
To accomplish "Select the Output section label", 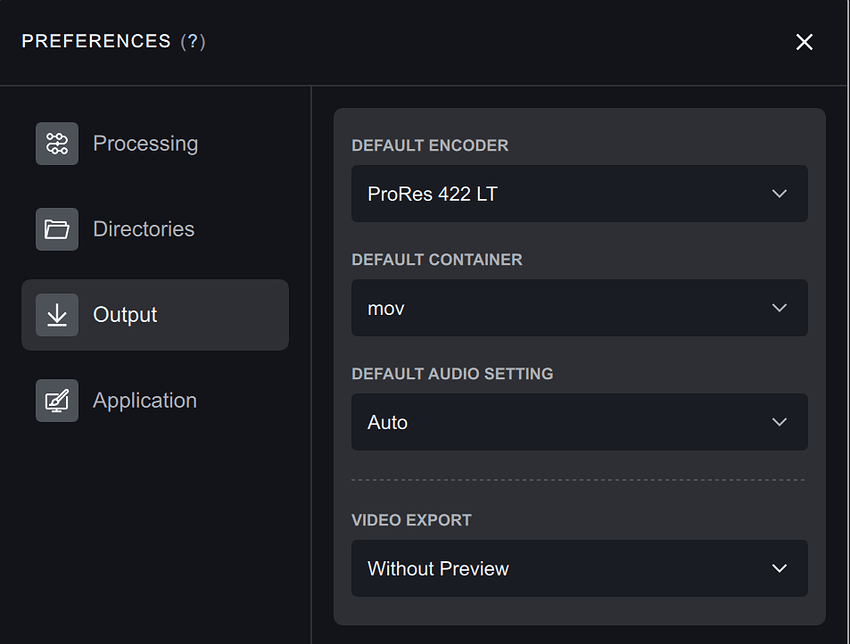I will click(125, 315).
